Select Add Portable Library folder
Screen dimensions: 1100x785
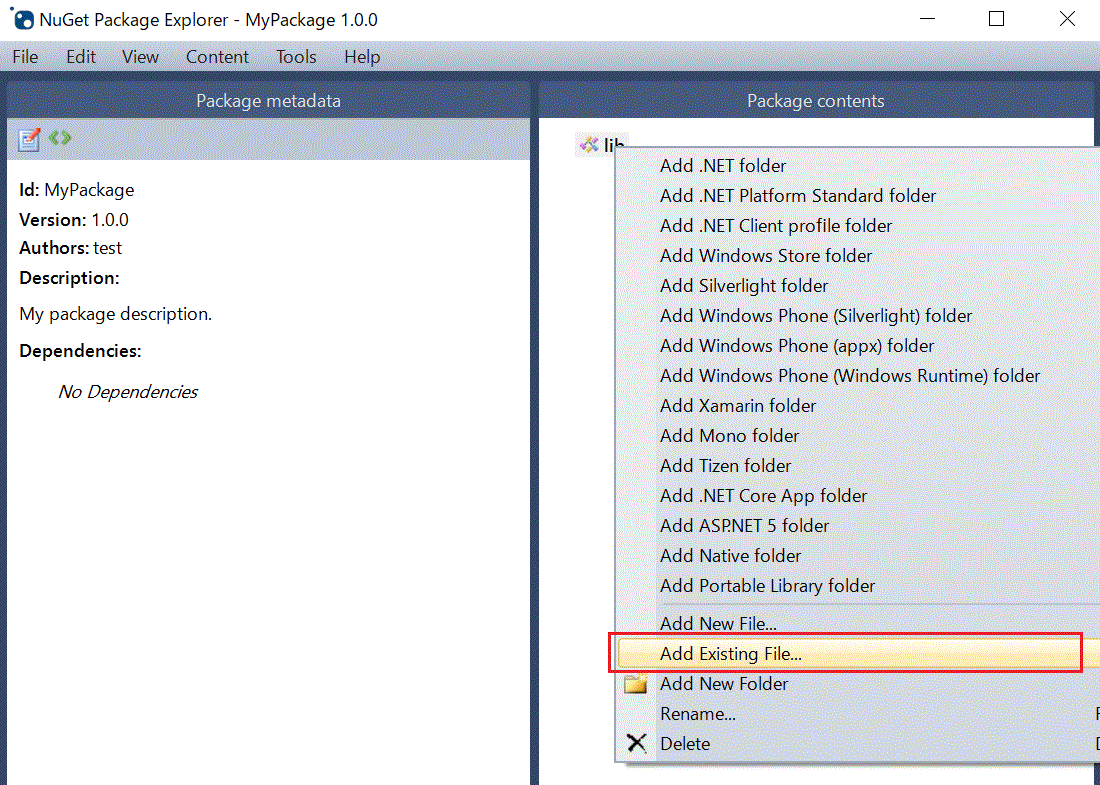[857, 586]
